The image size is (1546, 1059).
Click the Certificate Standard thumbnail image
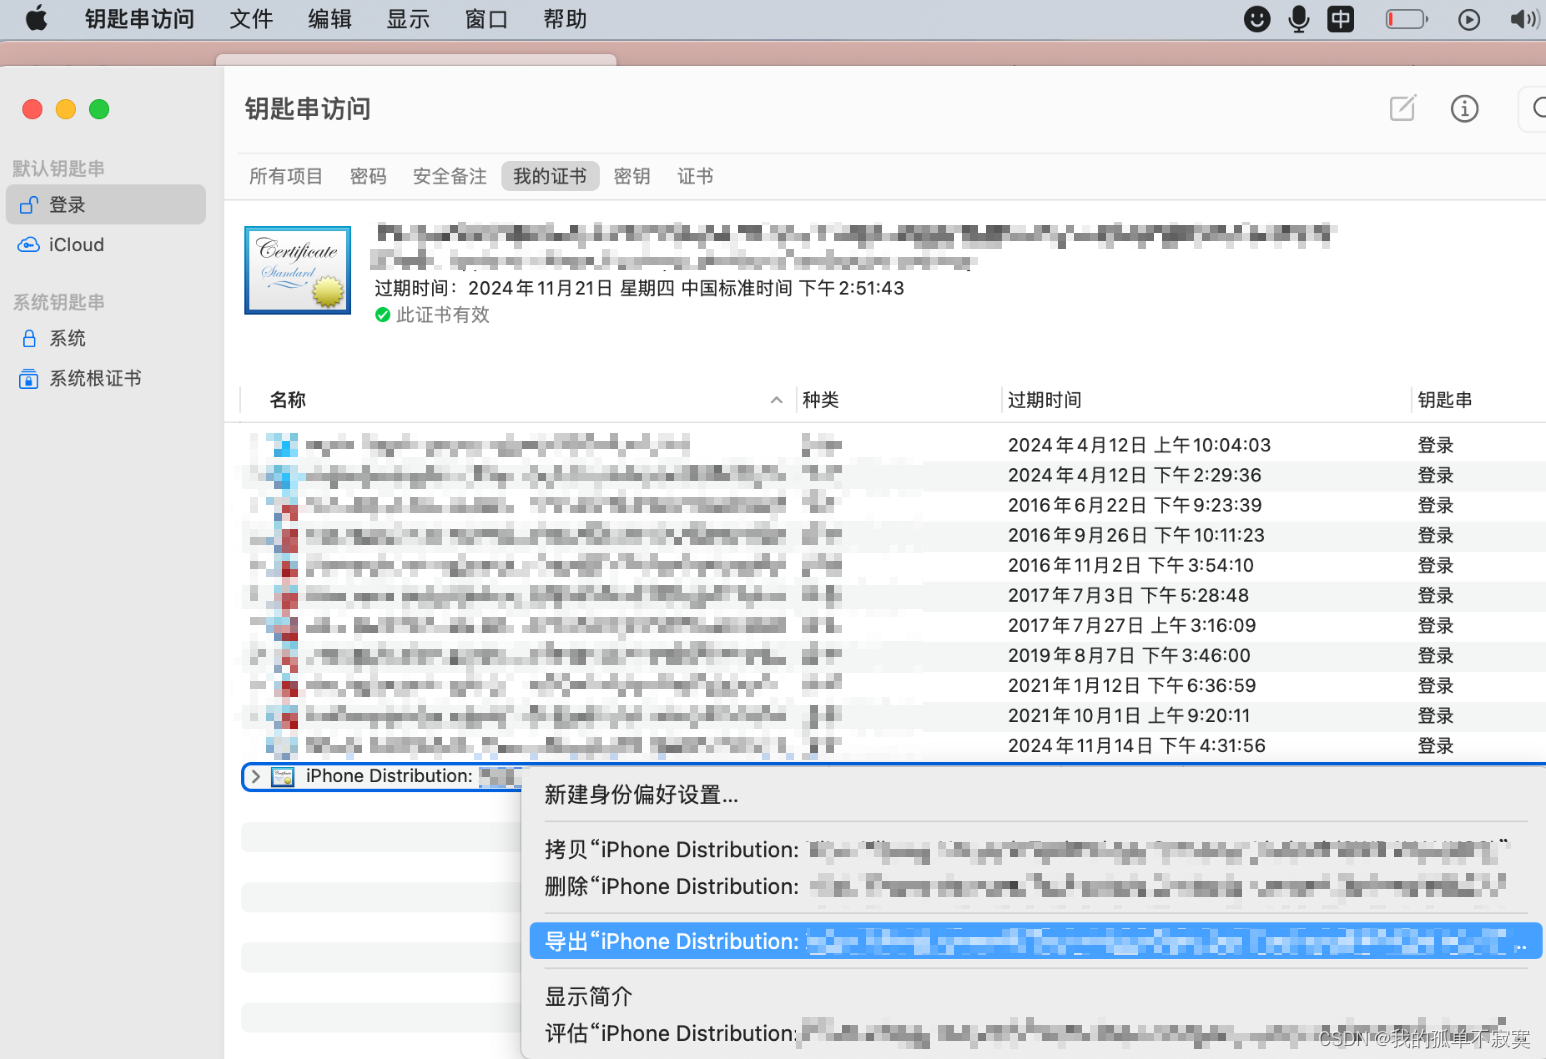pyautogui.click(x=298, y=270)
